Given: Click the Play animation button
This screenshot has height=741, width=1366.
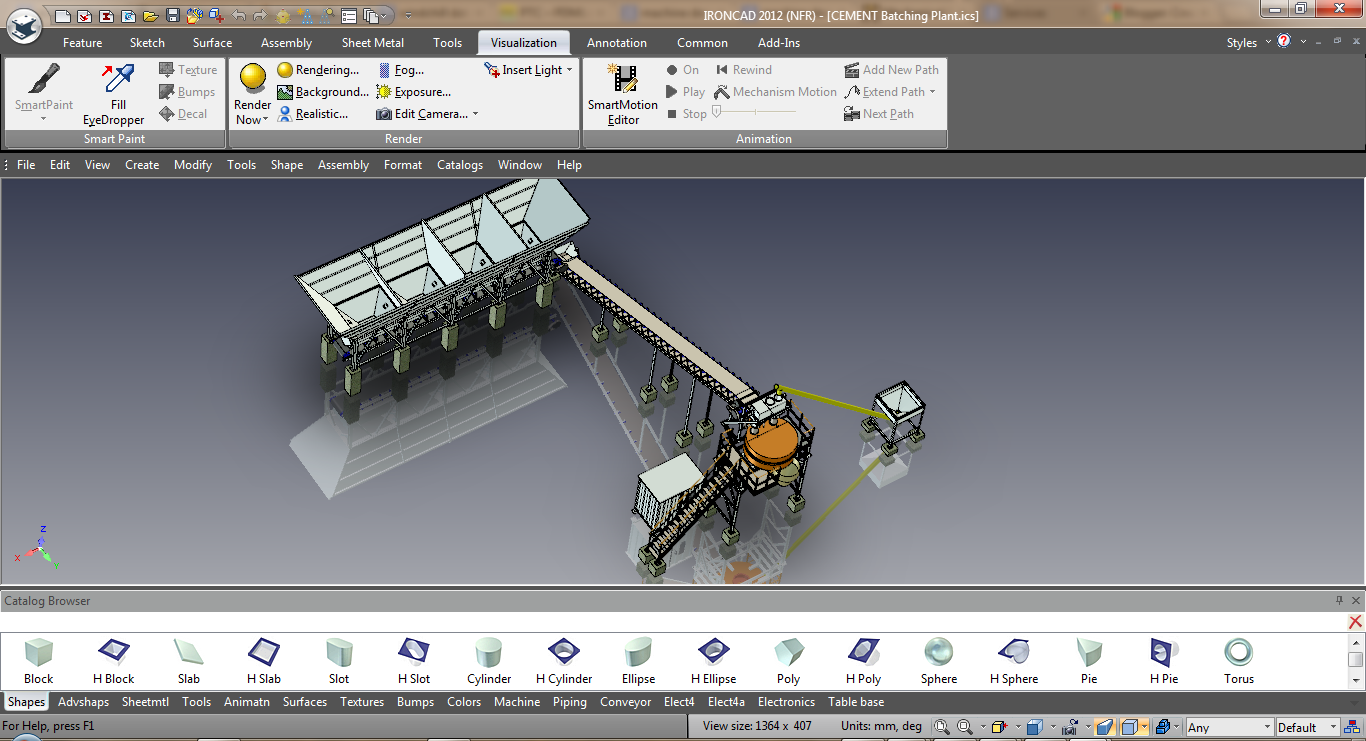Looking at the screenshot, I should (685, 91).
